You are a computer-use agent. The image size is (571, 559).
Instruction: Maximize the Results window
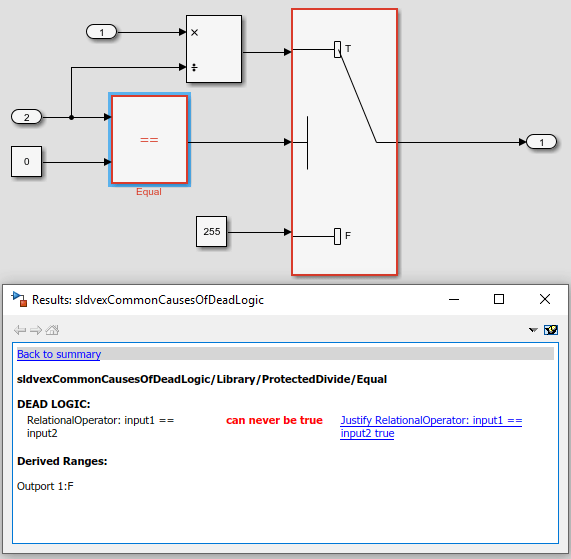click(499, 299)
